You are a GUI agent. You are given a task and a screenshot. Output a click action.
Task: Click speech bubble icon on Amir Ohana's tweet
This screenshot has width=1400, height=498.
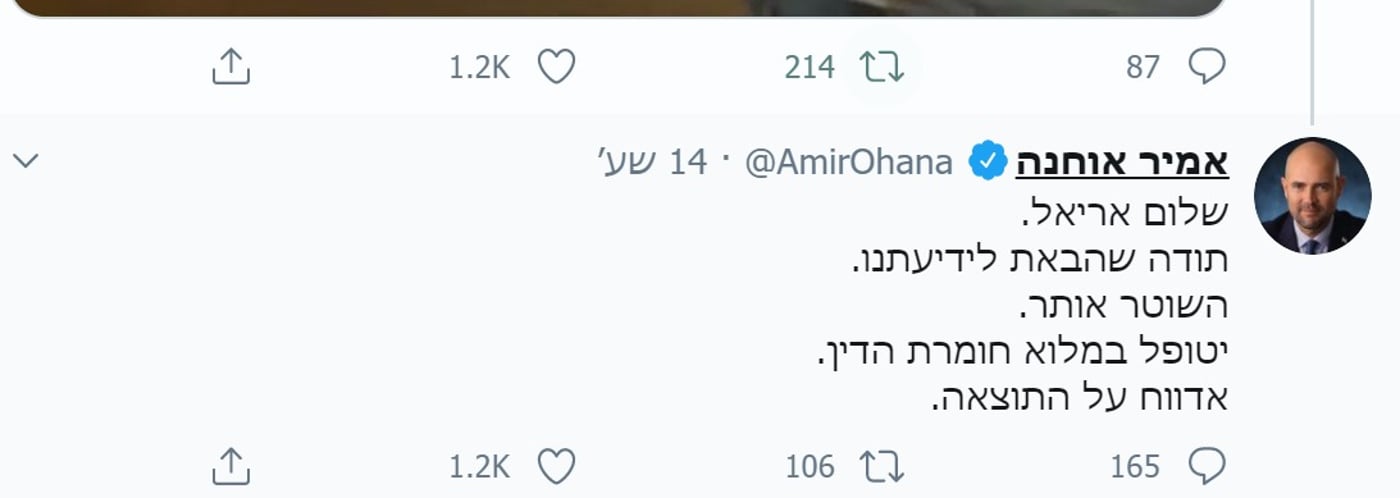[1206, 466]
